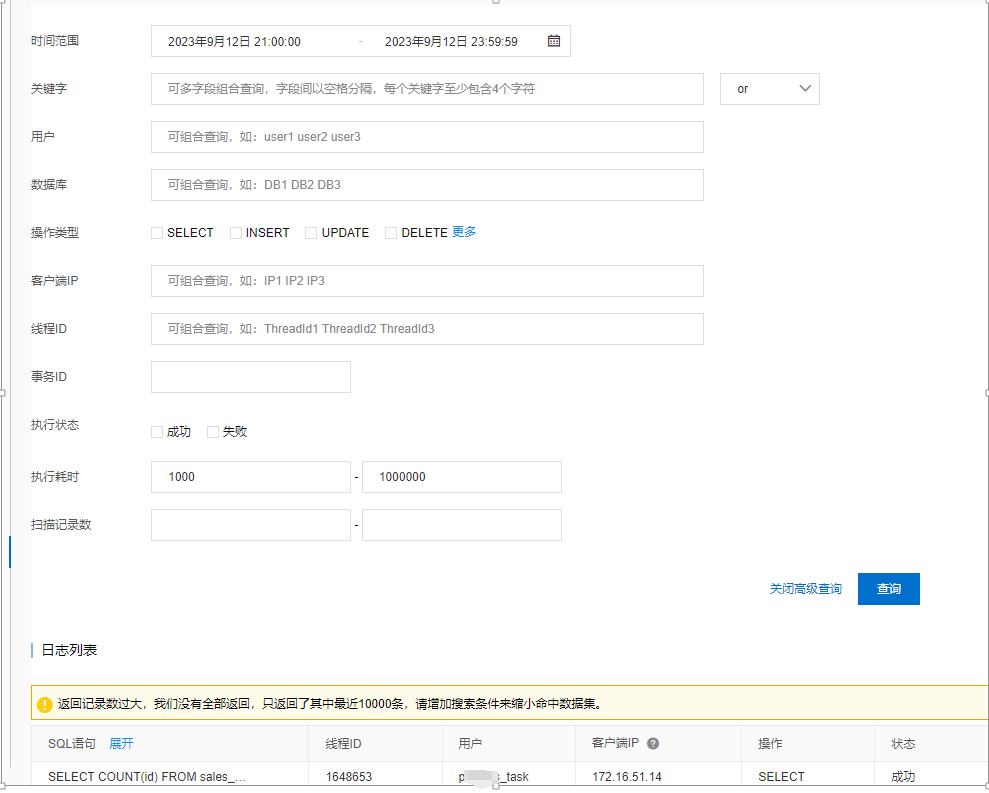Click the minimum 执行耗时 field showing 1000
Screen dimensions: 989x793
point(251,477)
